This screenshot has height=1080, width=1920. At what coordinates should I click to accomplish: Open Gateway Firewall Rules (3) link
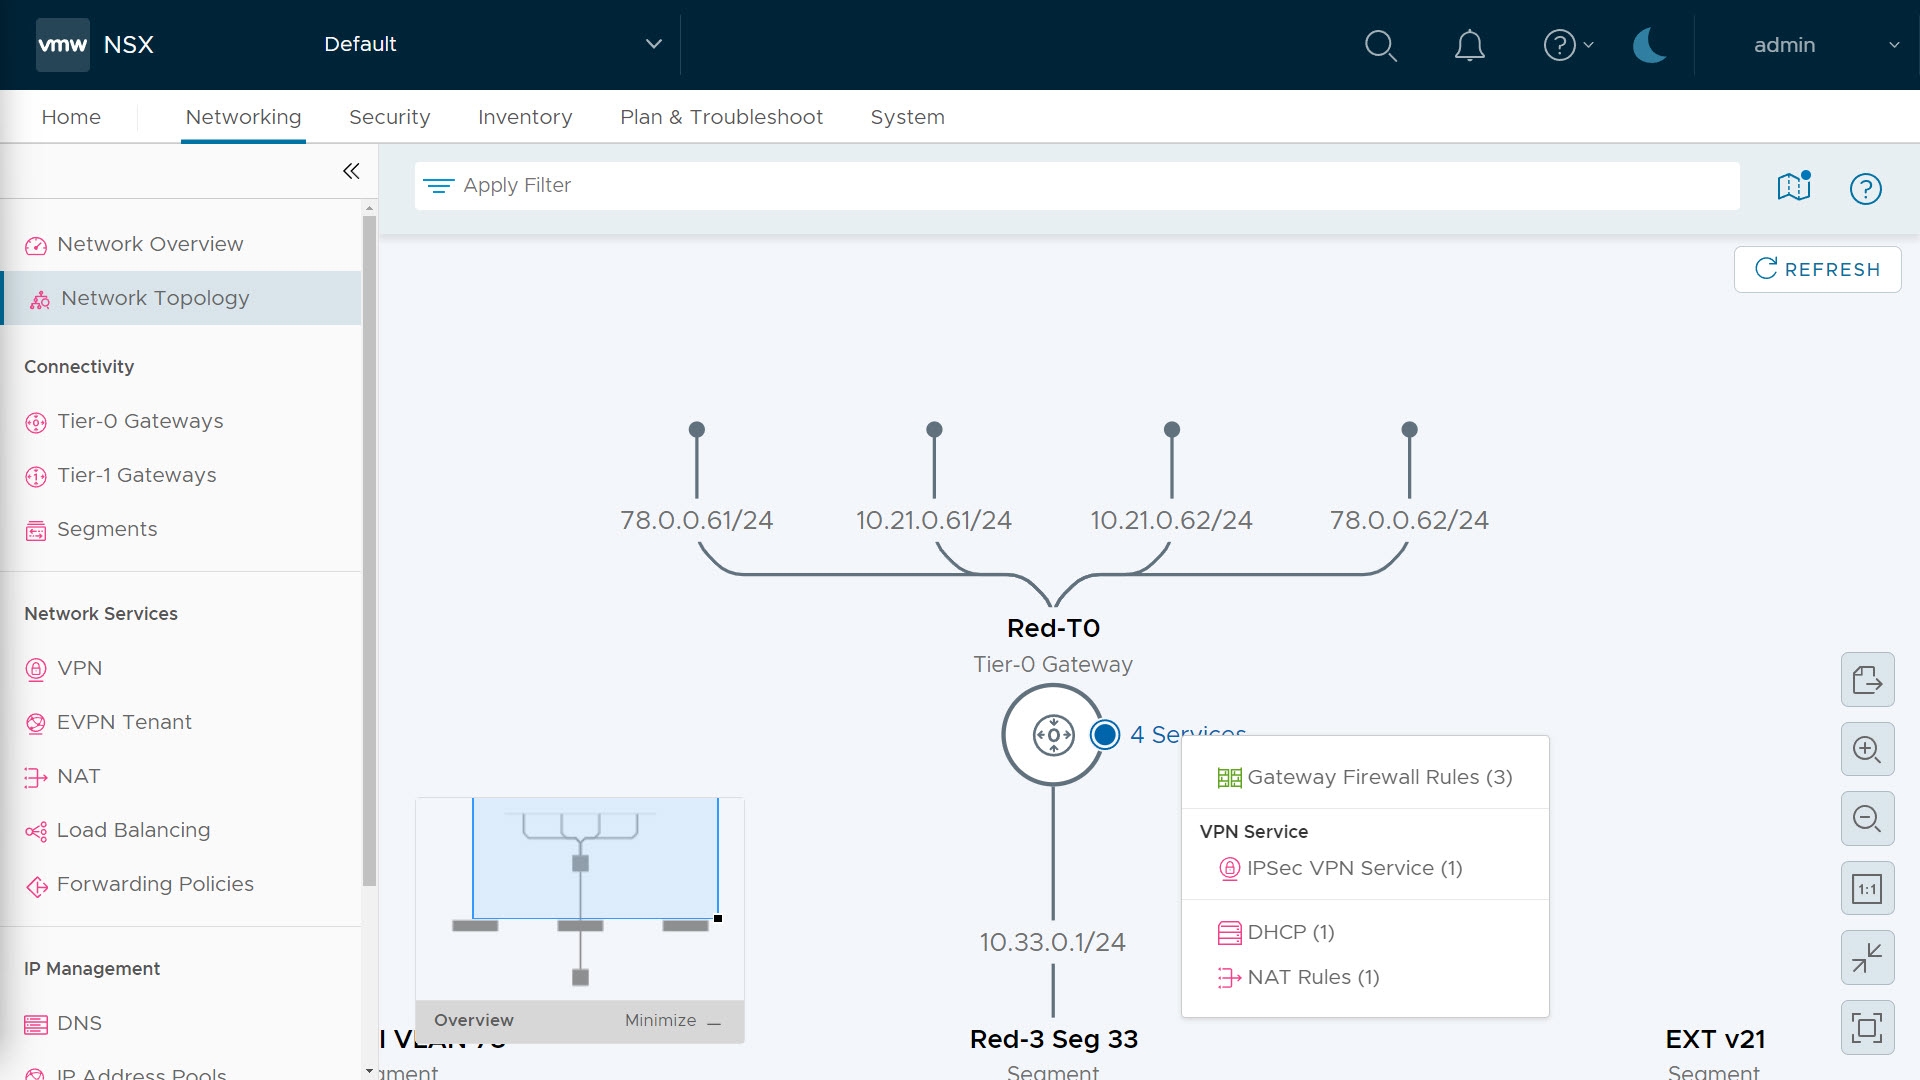[1379, 777]
